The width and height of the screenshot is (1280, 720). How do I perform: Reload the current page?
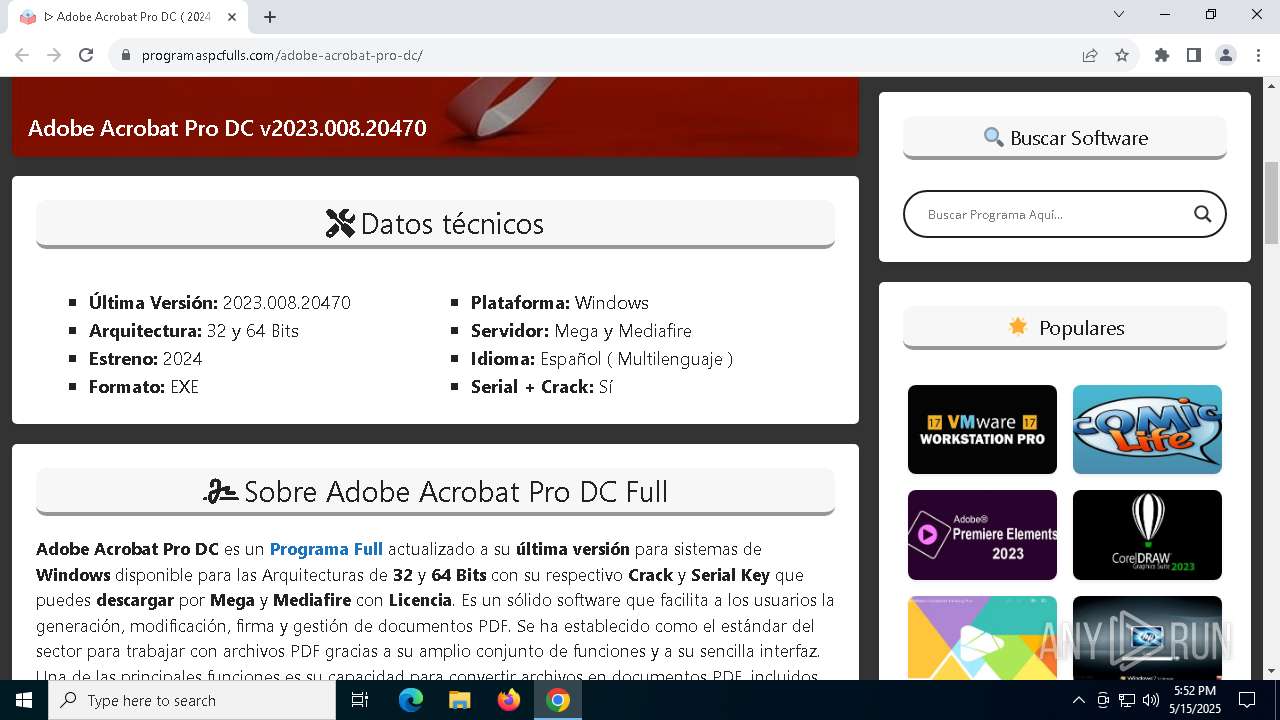coord(86,55)
